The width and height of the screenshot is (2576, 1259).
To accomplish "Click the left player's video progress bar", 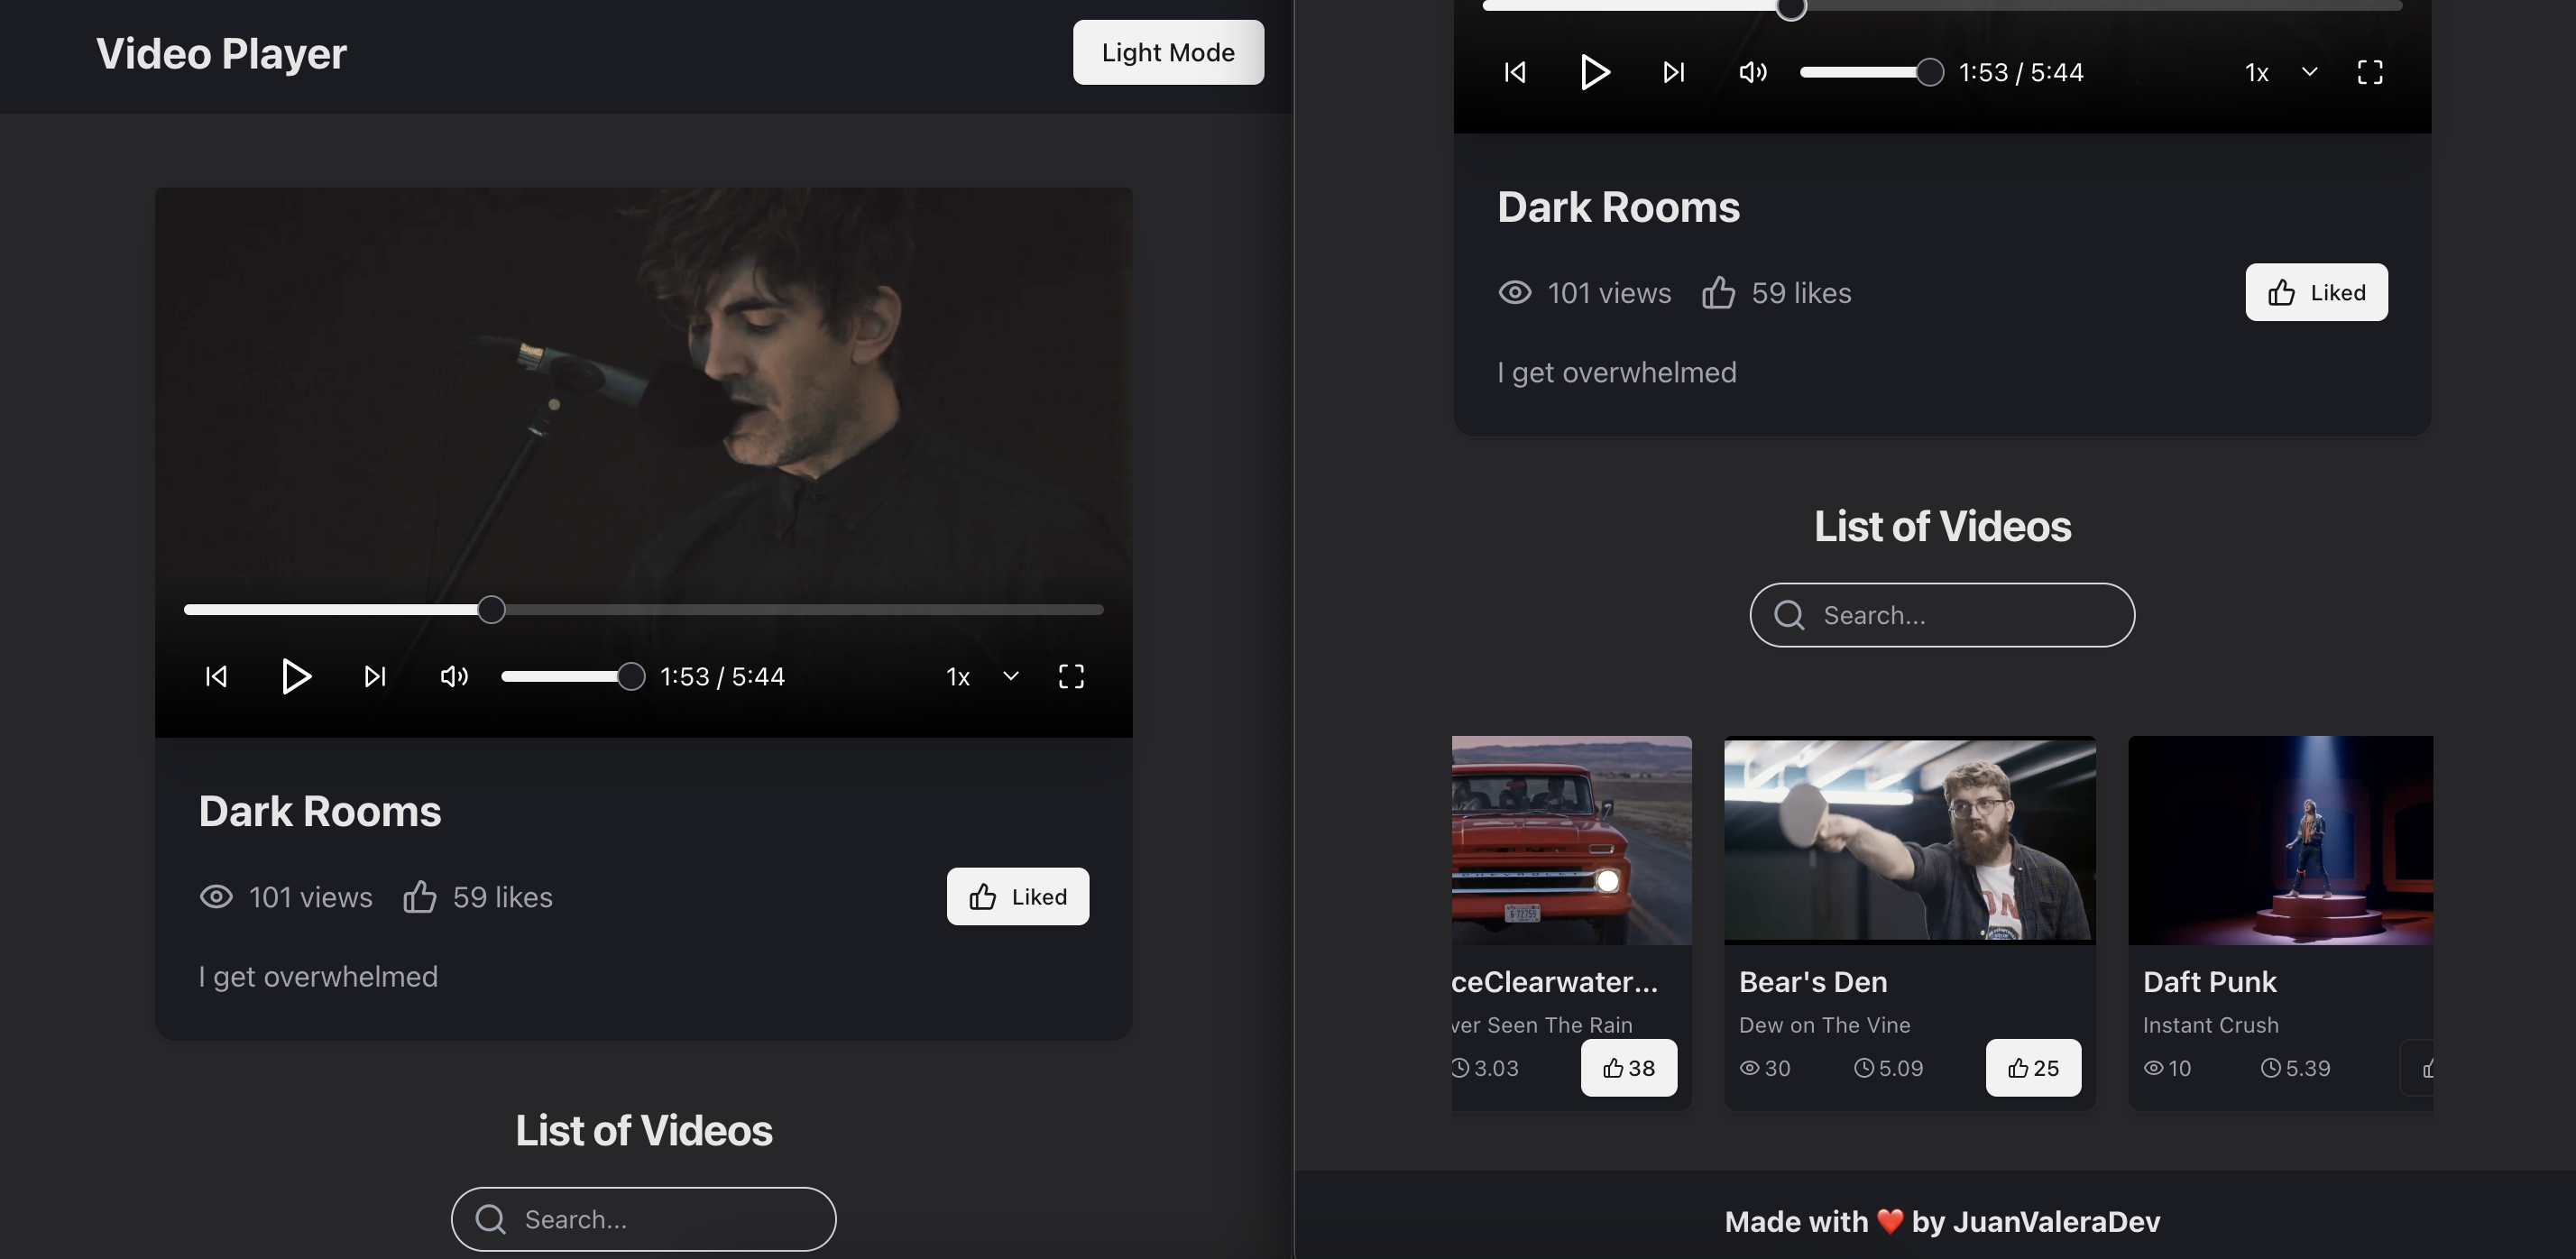I will [643, 609].
